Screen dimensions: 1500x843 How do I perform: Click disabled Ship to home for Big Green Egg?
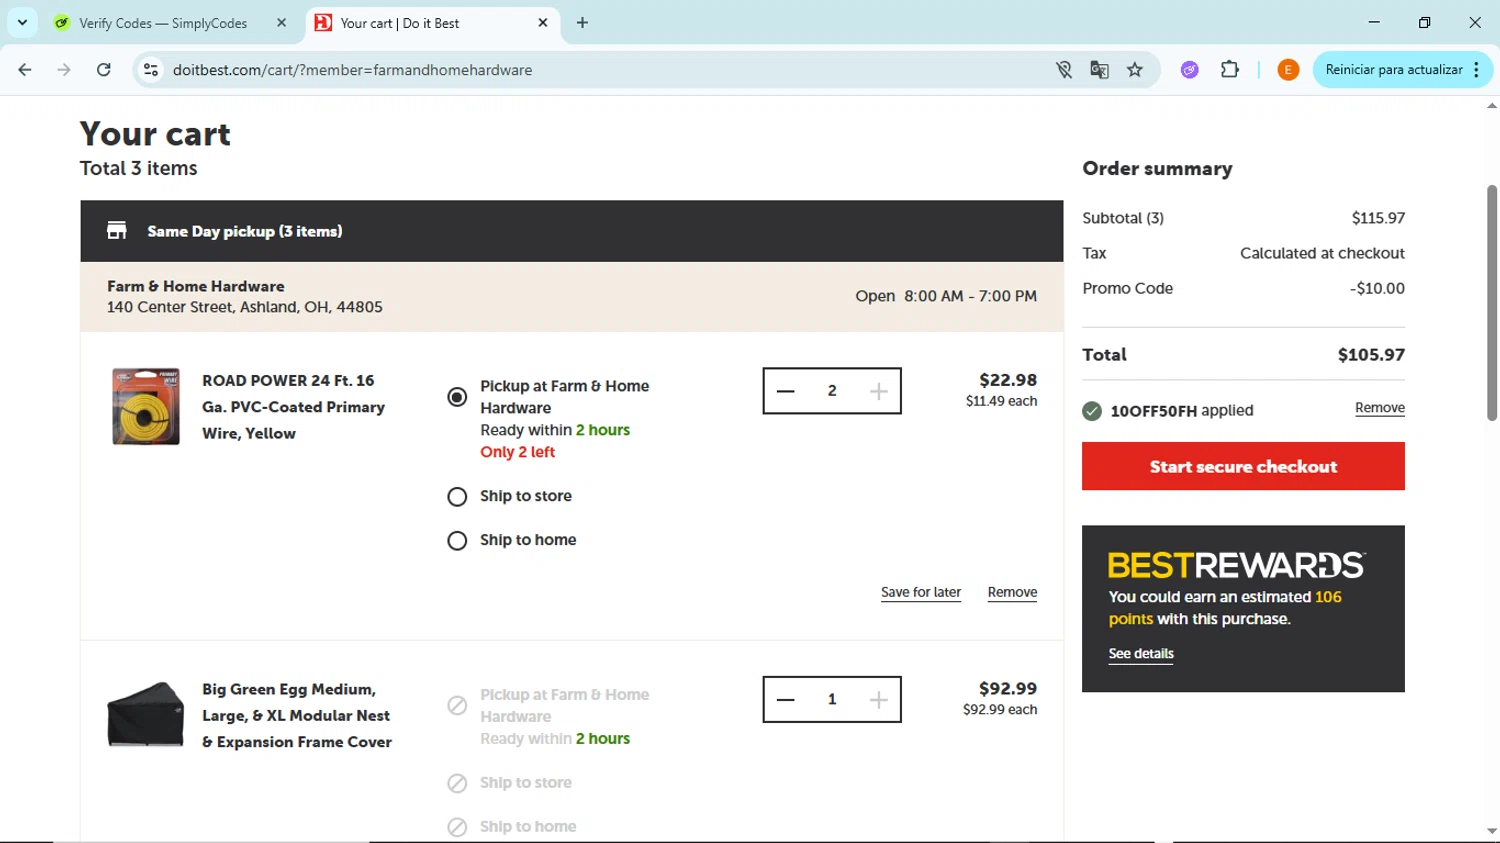tap(457, 827)
